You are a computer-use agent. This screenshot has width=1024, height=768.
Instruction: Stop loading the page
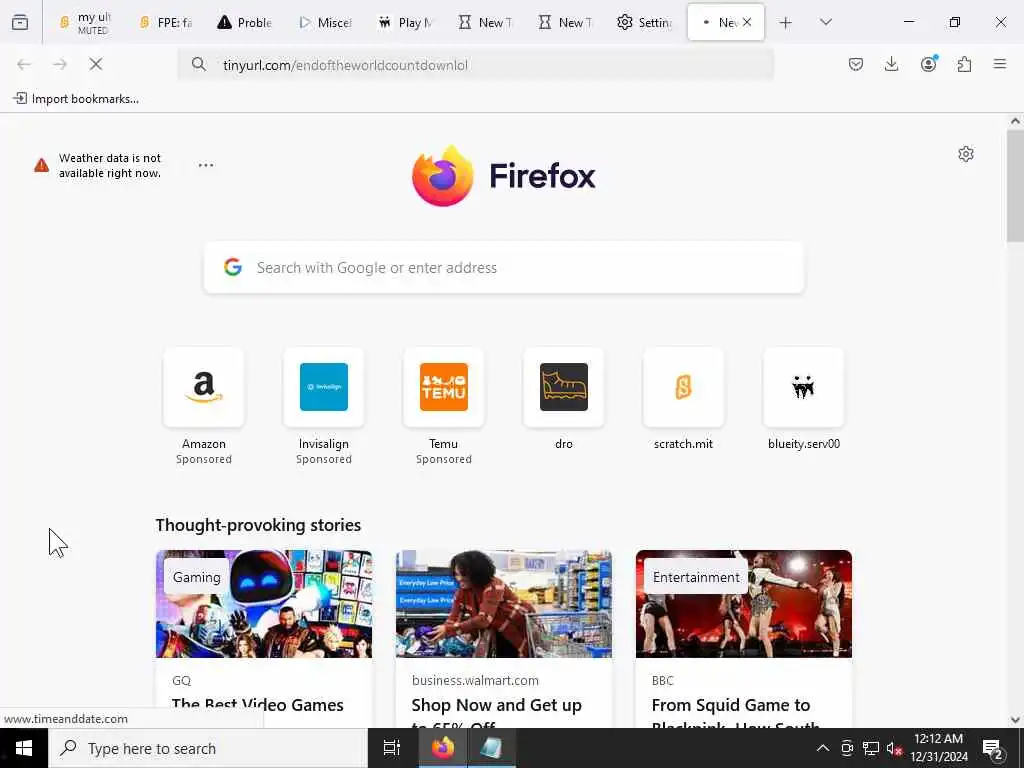click(x=96, y=64)
